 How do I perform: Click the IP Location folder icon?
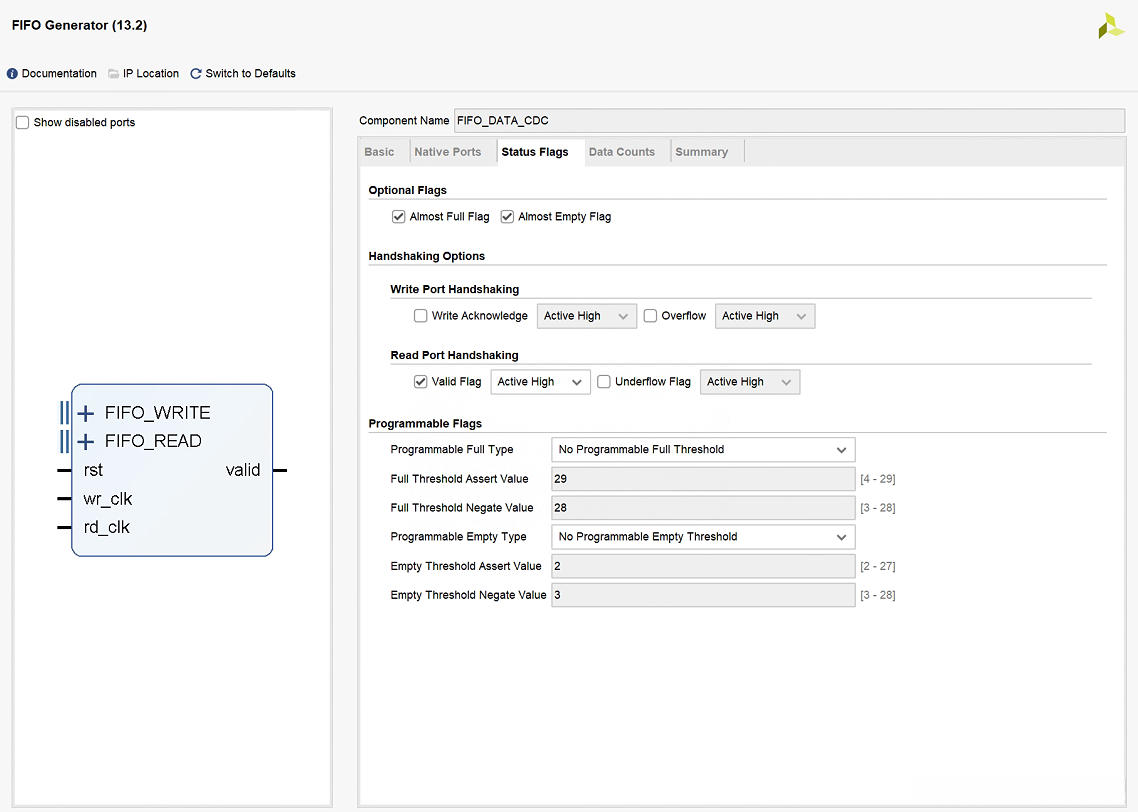tap(114, 74)
